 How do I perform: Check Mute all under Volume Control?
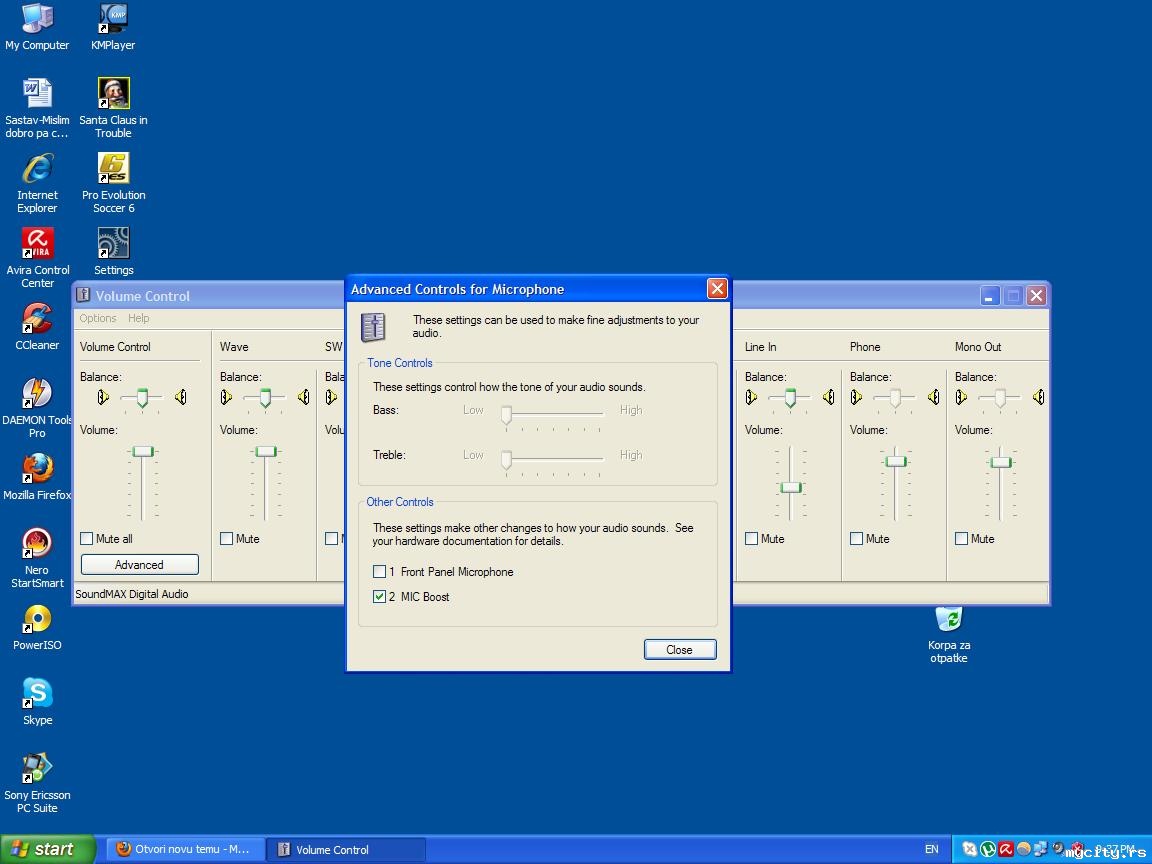(87, 539)
